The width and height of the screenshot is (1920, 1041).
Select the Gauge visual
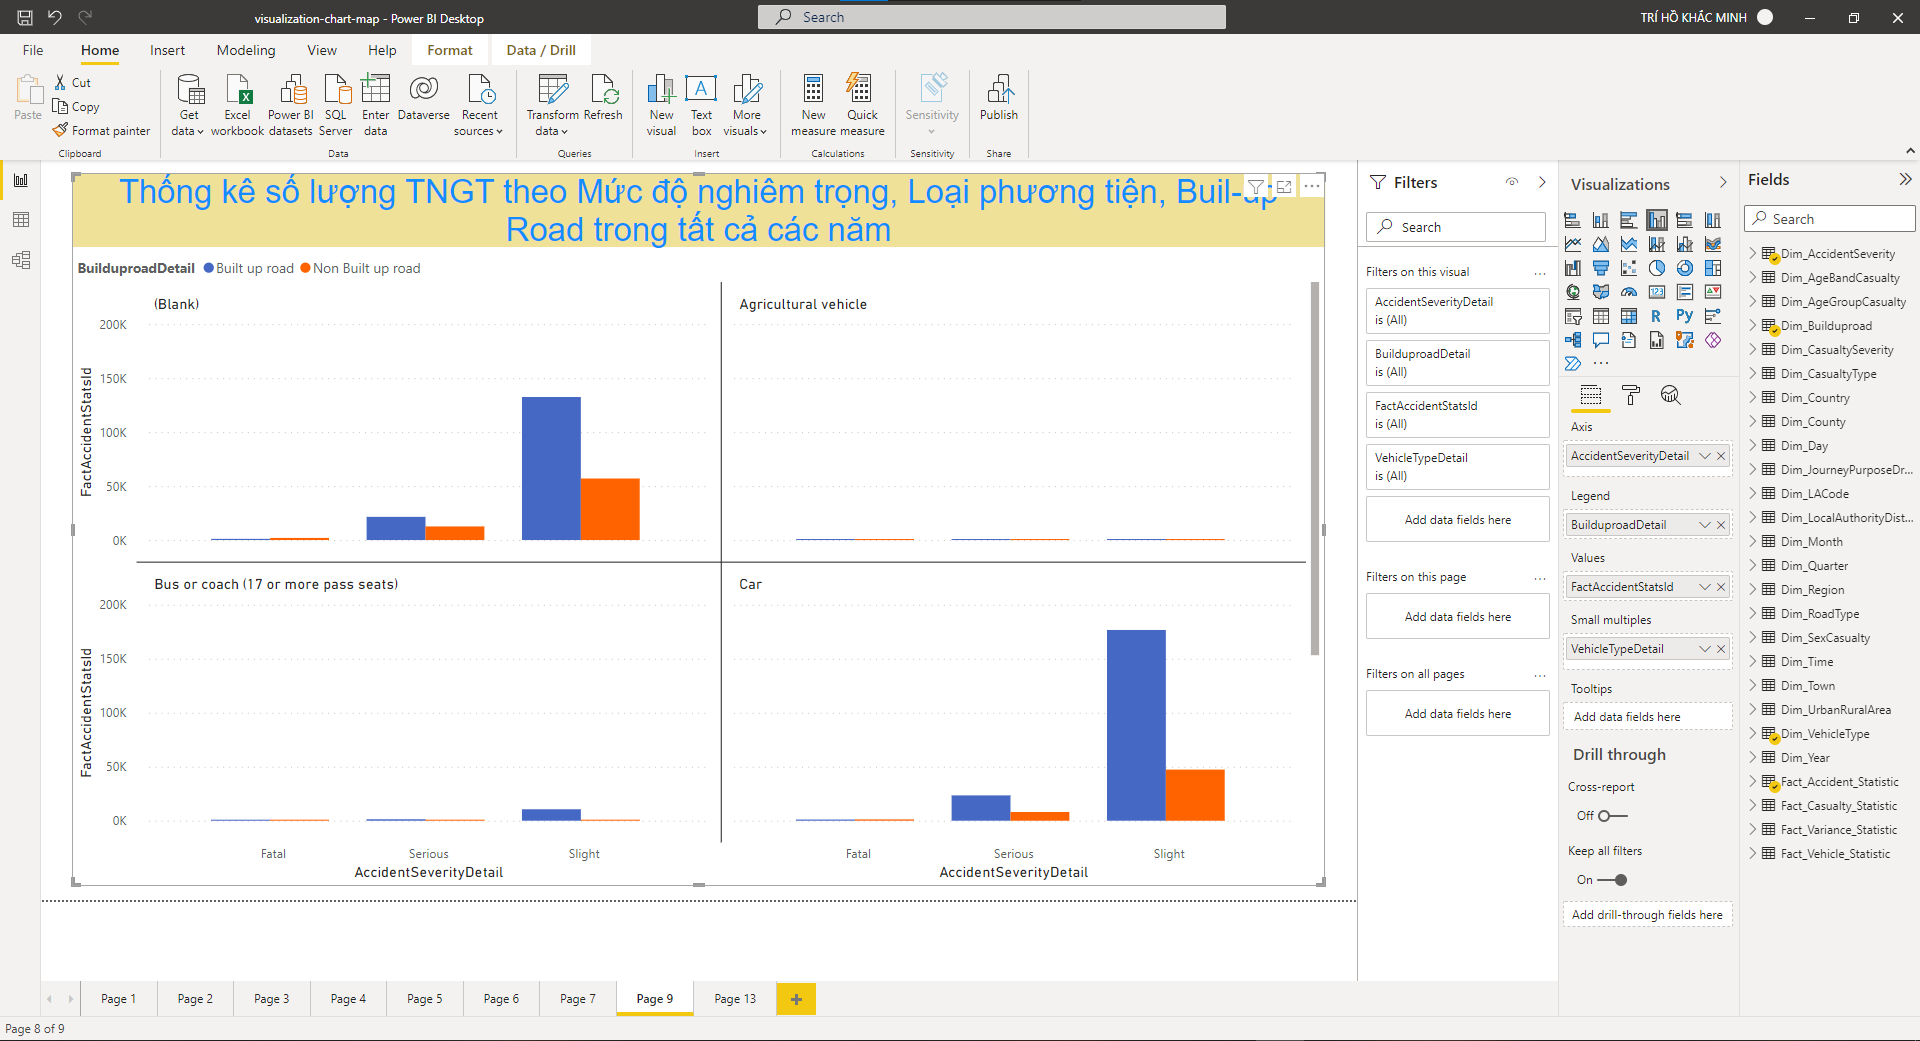click(1629, 292)
